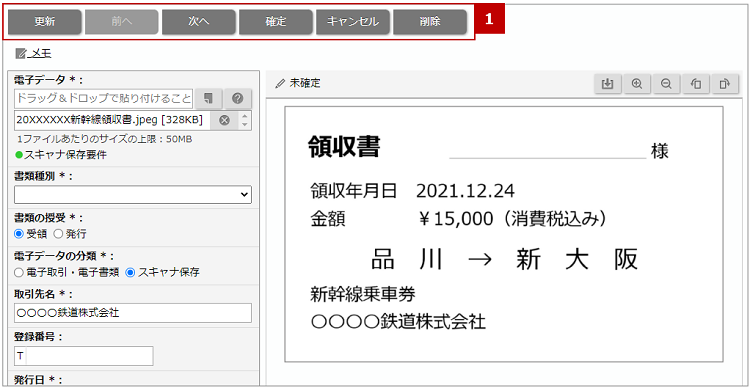Click the pencil icon next to 未確定
This screenshot has width=750, height=388.
tap(280, 84)
